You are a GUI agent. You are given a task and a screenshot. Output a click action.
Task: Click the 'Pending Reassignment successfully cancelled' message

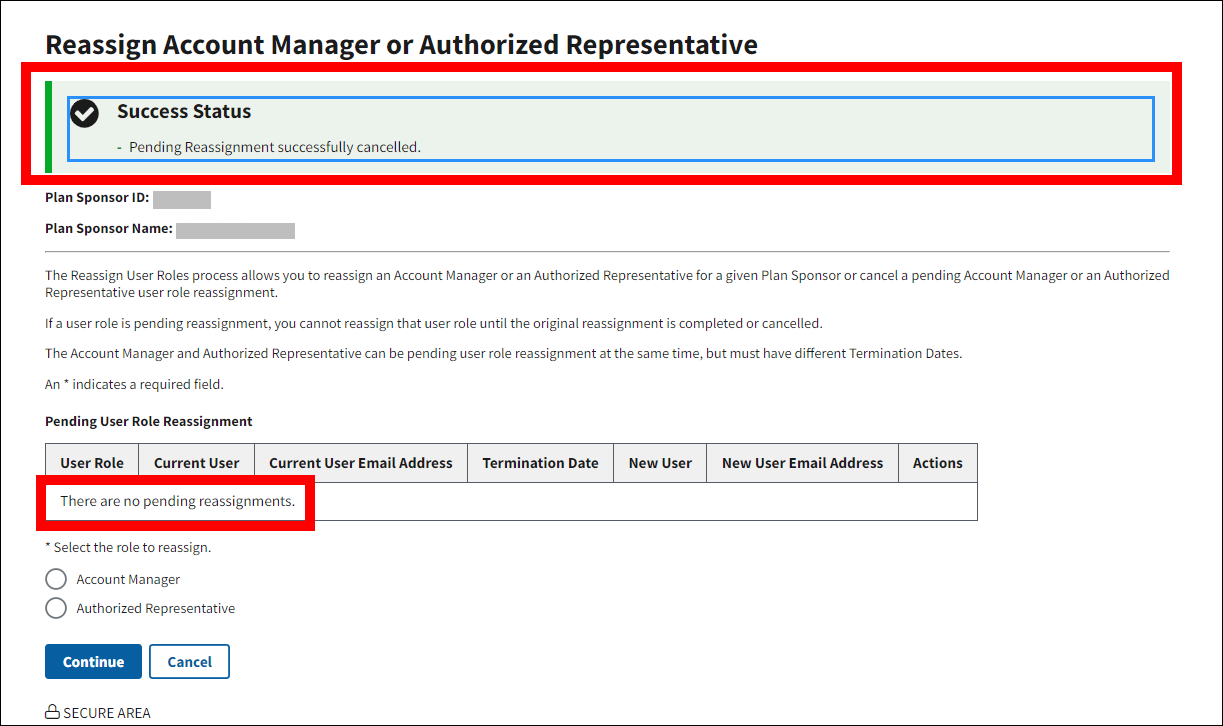275,147
